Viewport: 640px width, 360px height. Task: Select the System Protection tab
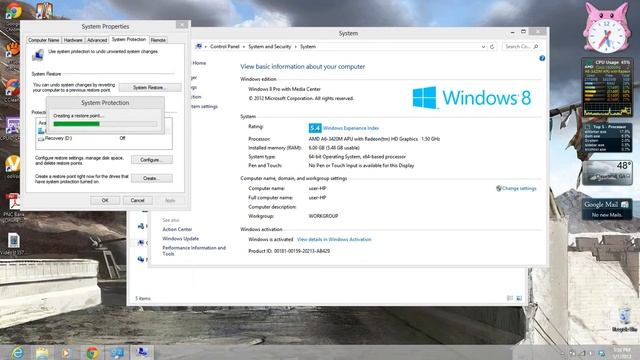(129, 40)
